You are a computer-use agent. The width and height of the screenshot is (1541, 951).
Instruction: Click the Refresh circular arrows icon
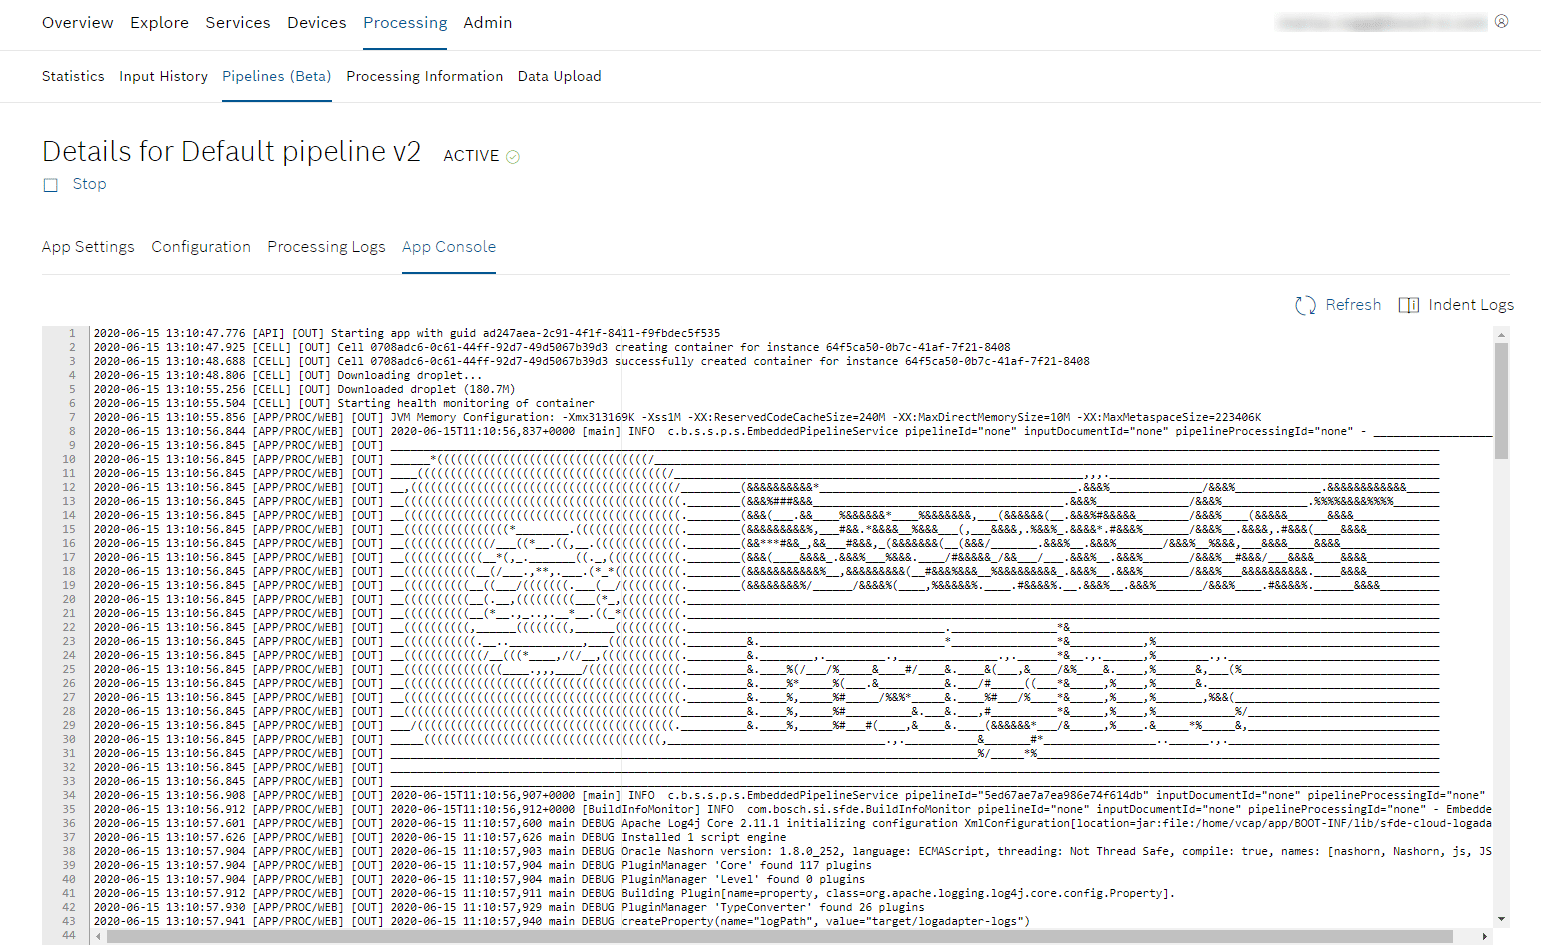click(1305, 305)
